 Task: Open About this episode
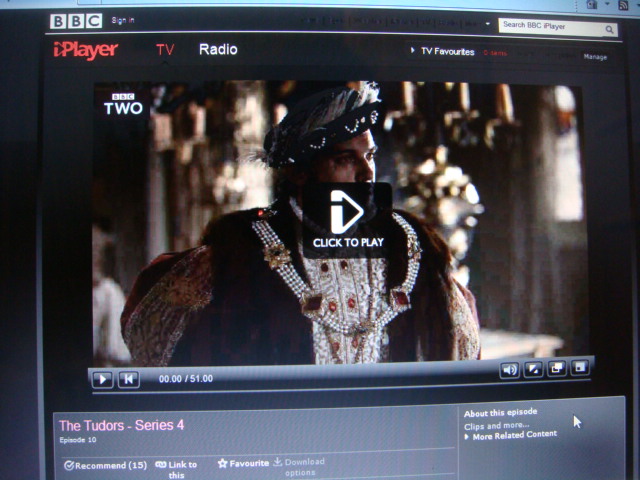click(x=500, y=413)
